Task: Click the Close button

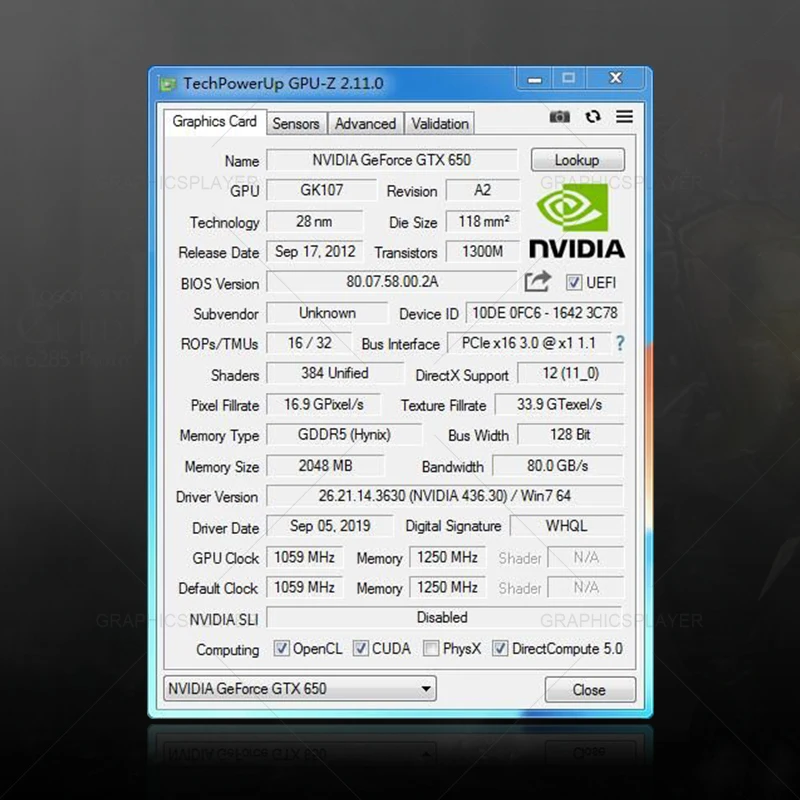Action: coord(590,690)
